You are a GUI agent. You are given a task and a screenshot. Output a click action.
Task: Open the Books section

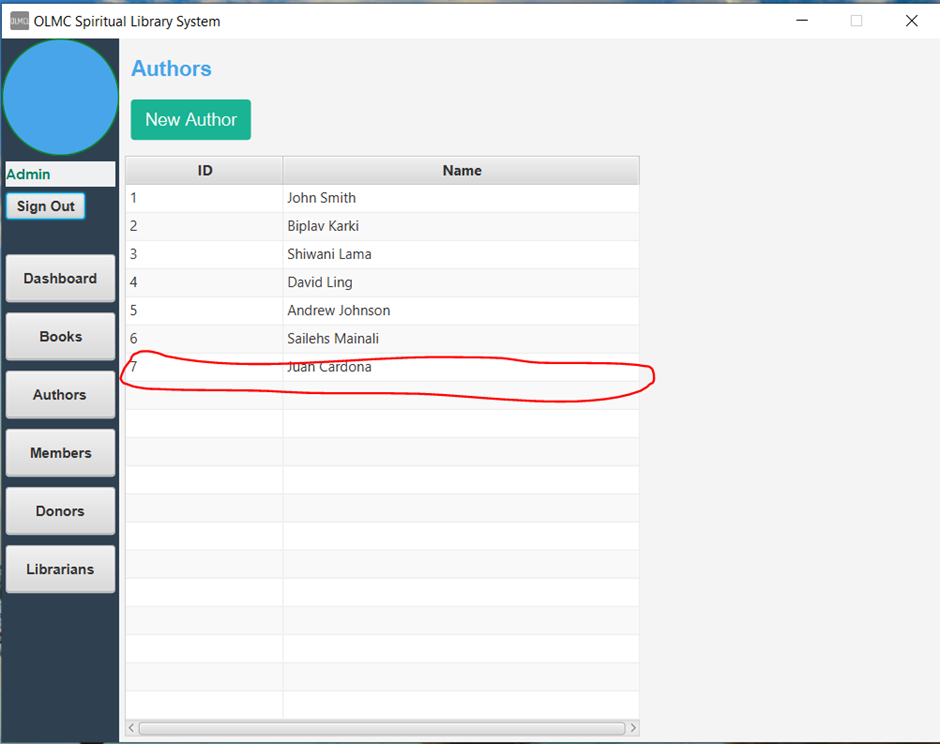point(60,336)
